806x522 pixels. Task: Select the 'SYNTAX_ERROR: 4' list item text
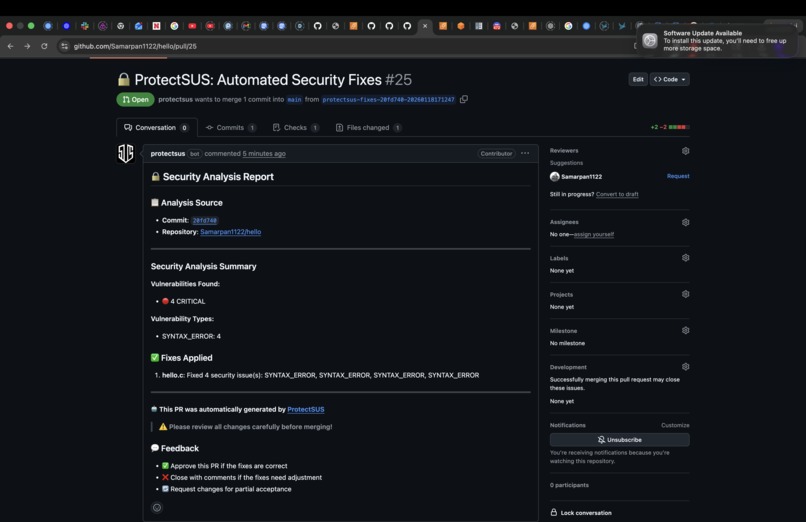point(191,336)
